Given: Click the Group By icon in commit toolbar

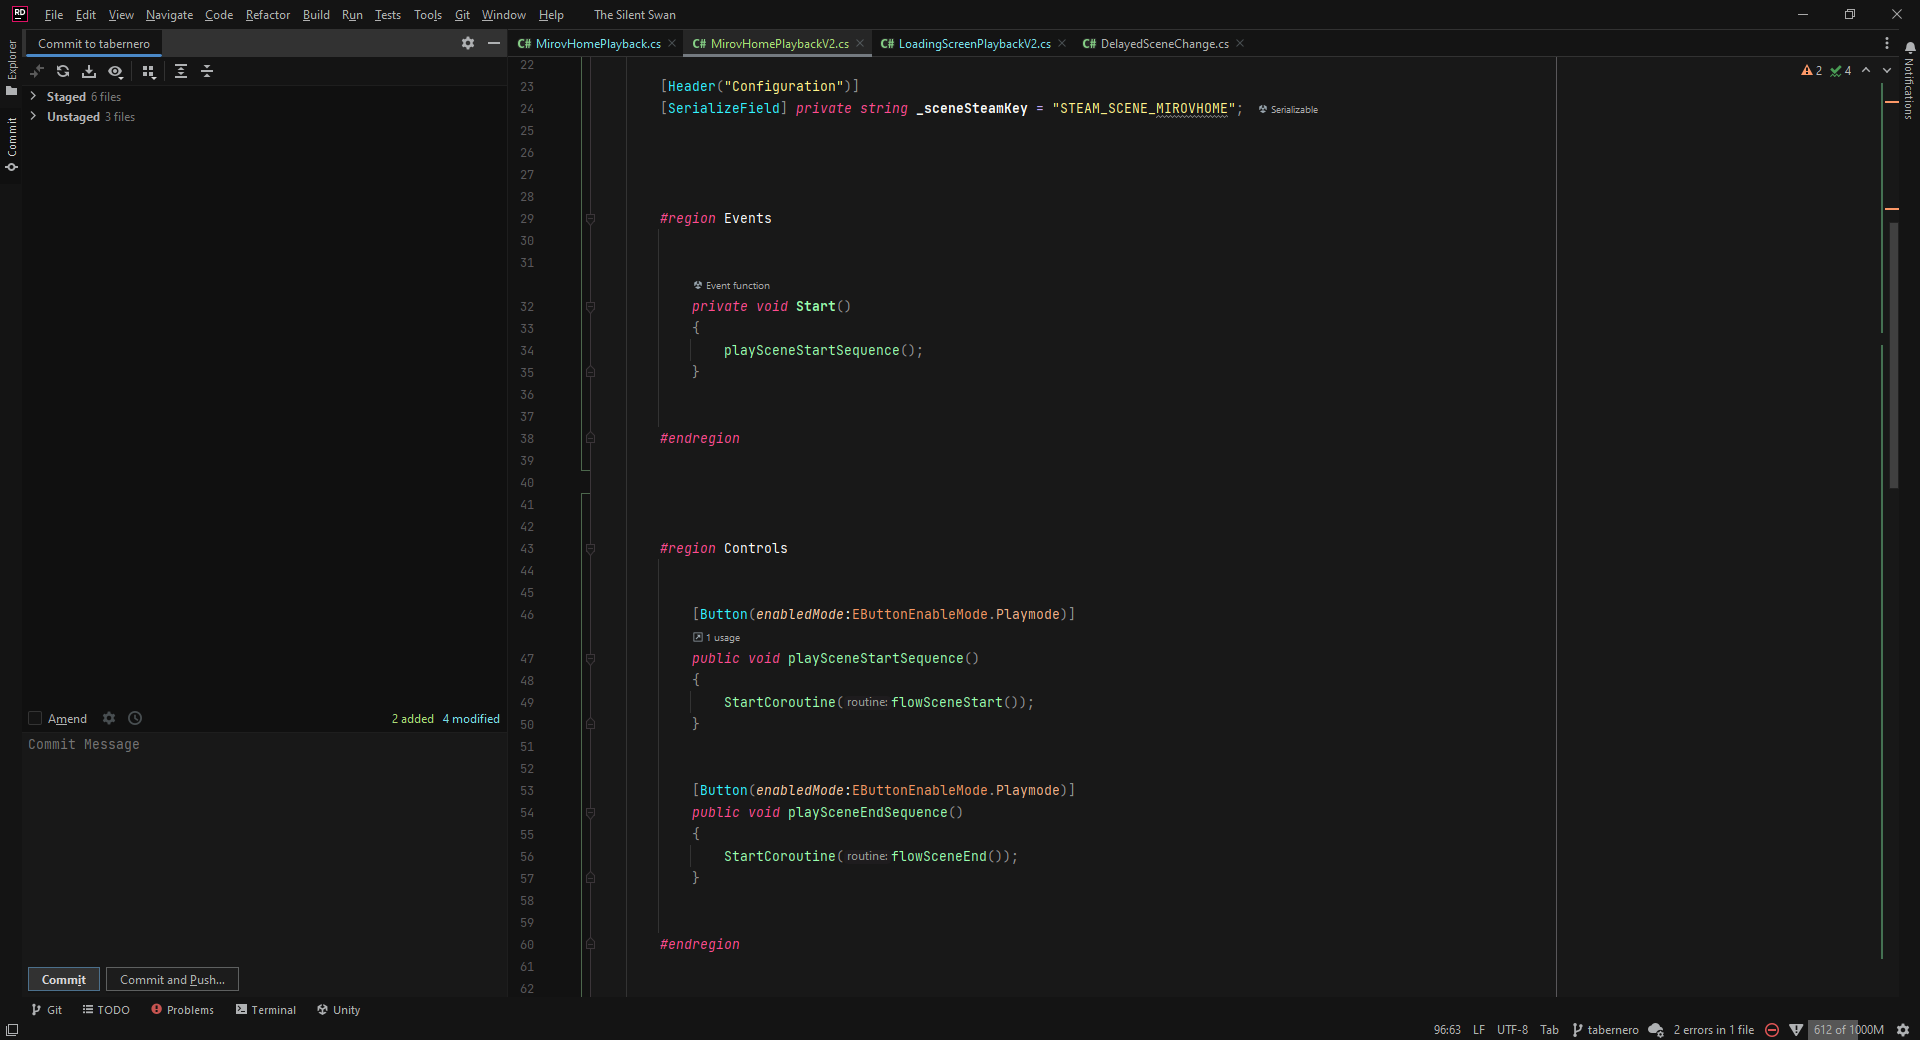Looking at the screenshot, I should (149, 71).
